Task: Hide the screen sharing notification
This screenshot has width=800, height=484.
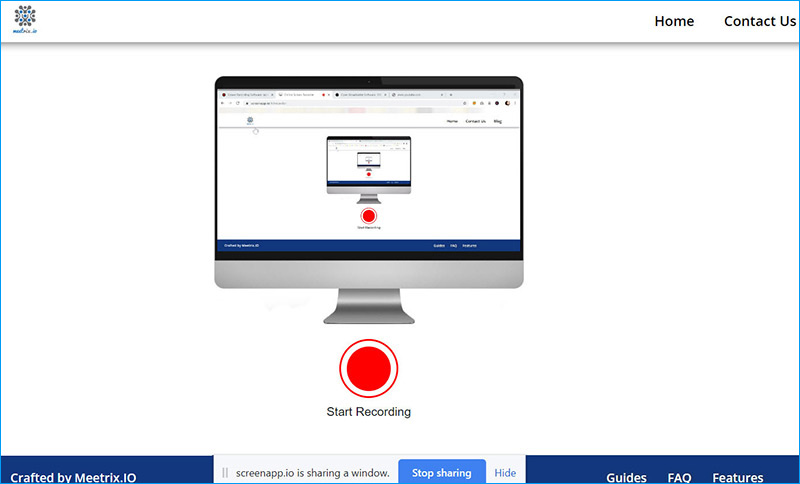Action: pyautogui.click(x=505, y=473)
